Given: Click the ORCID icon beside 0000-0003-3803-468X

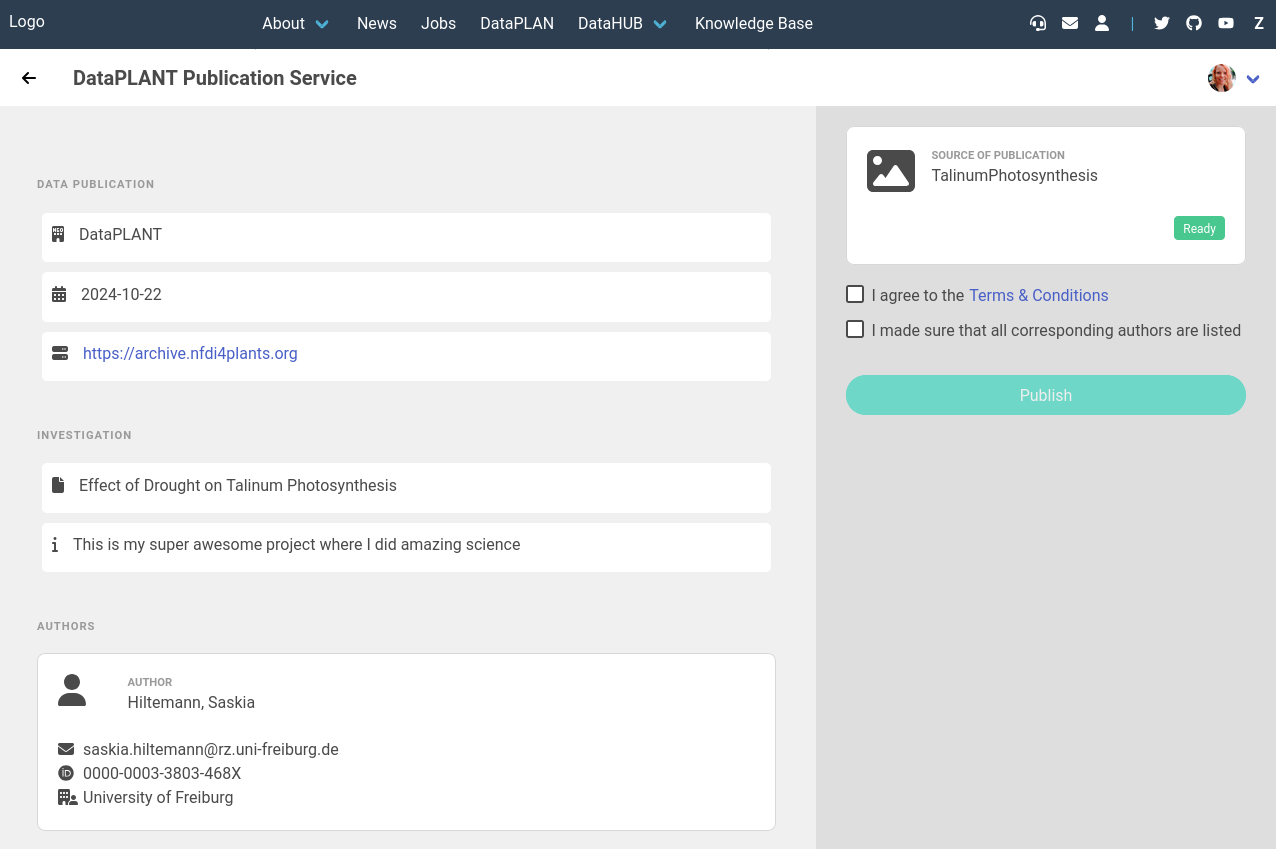Looking at the screenshot, I should pyautogui.click(x=66, y=773).
